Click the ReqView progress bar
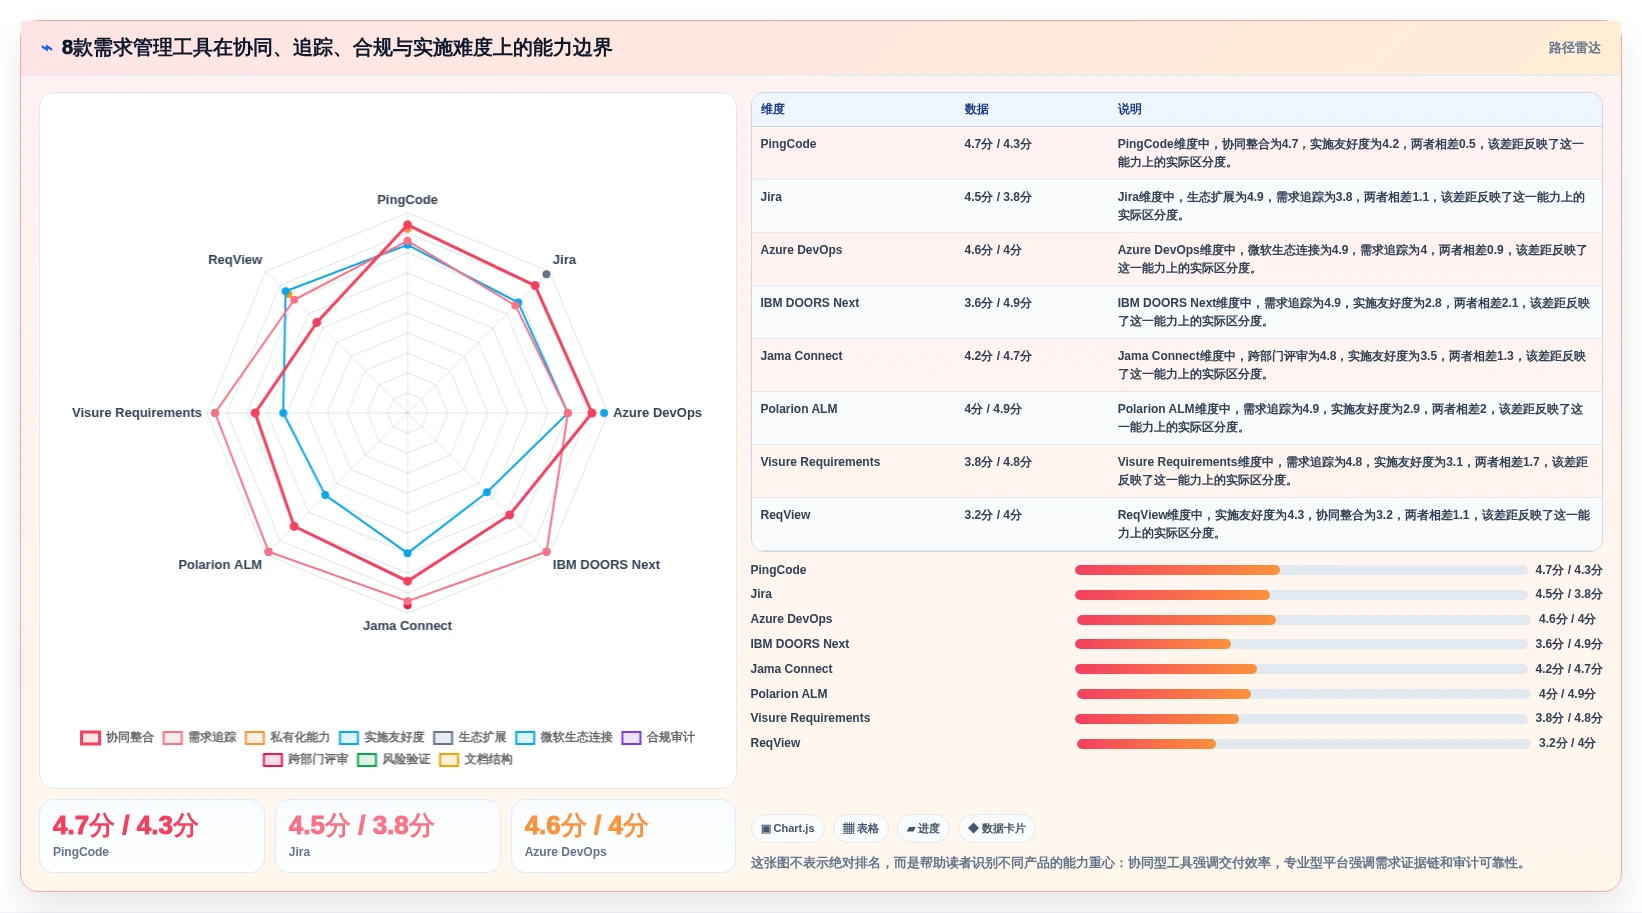This screenshot has height=913, width=1642. tap(1303, 743)
